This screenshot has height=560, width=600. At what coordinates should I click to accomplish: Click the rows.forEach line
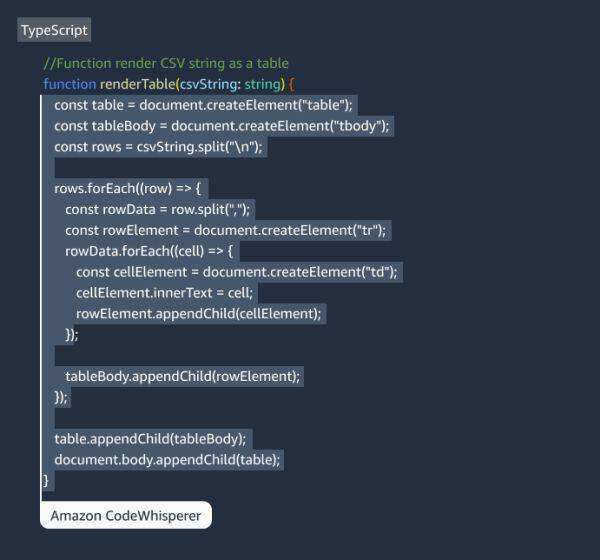pyautogui.click(x=127, y=188)
